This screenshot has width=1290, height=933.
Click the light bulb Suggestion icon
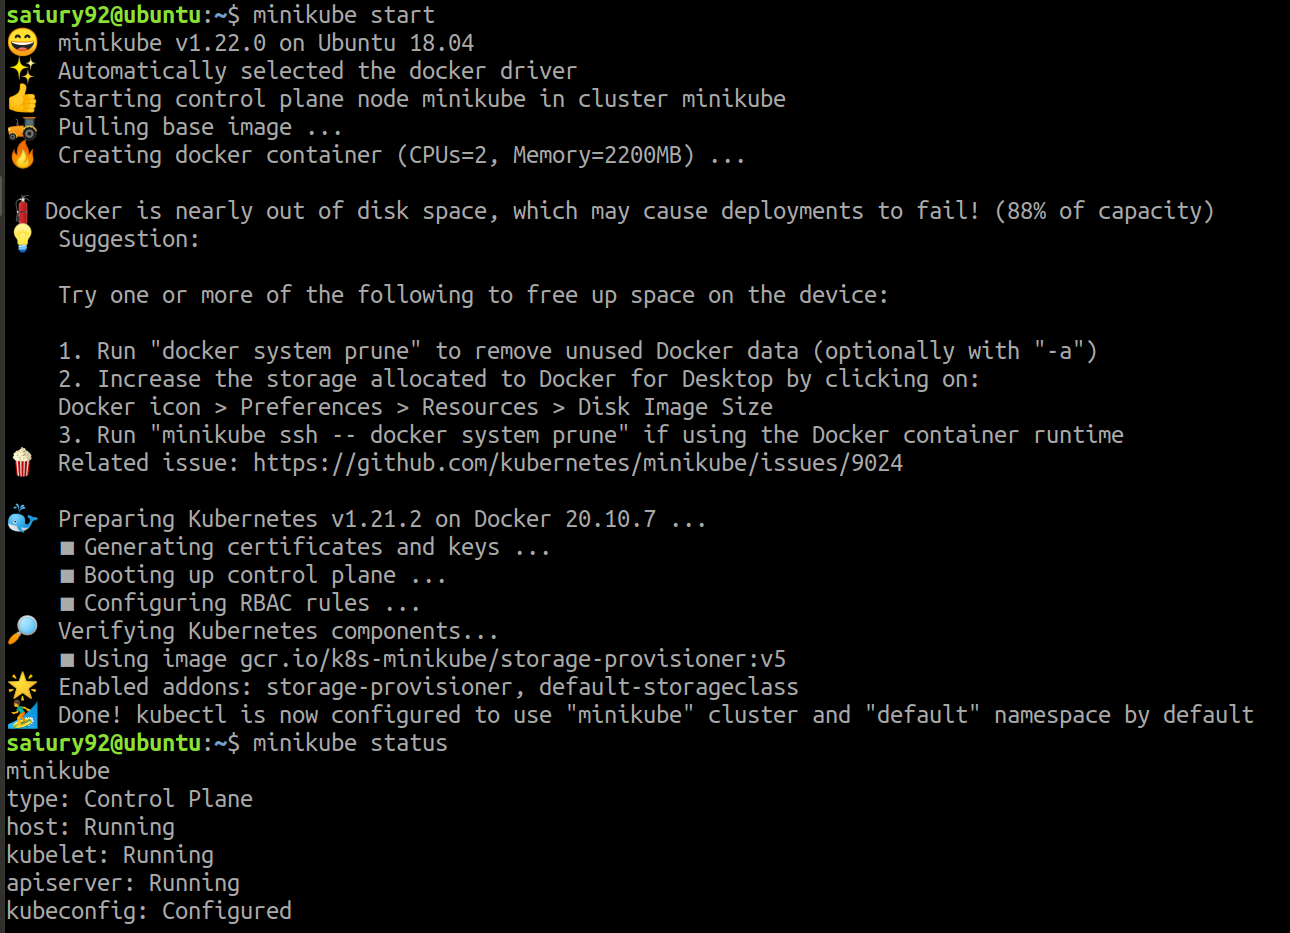pyautogui.click(x=22, y=239)
